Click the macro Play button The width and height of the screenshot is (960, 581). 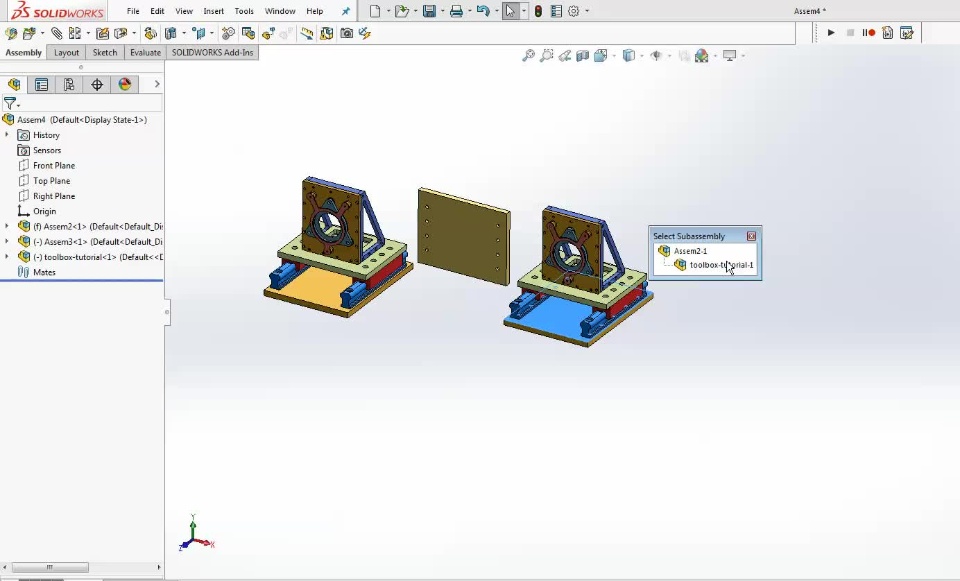click(831, 32)
